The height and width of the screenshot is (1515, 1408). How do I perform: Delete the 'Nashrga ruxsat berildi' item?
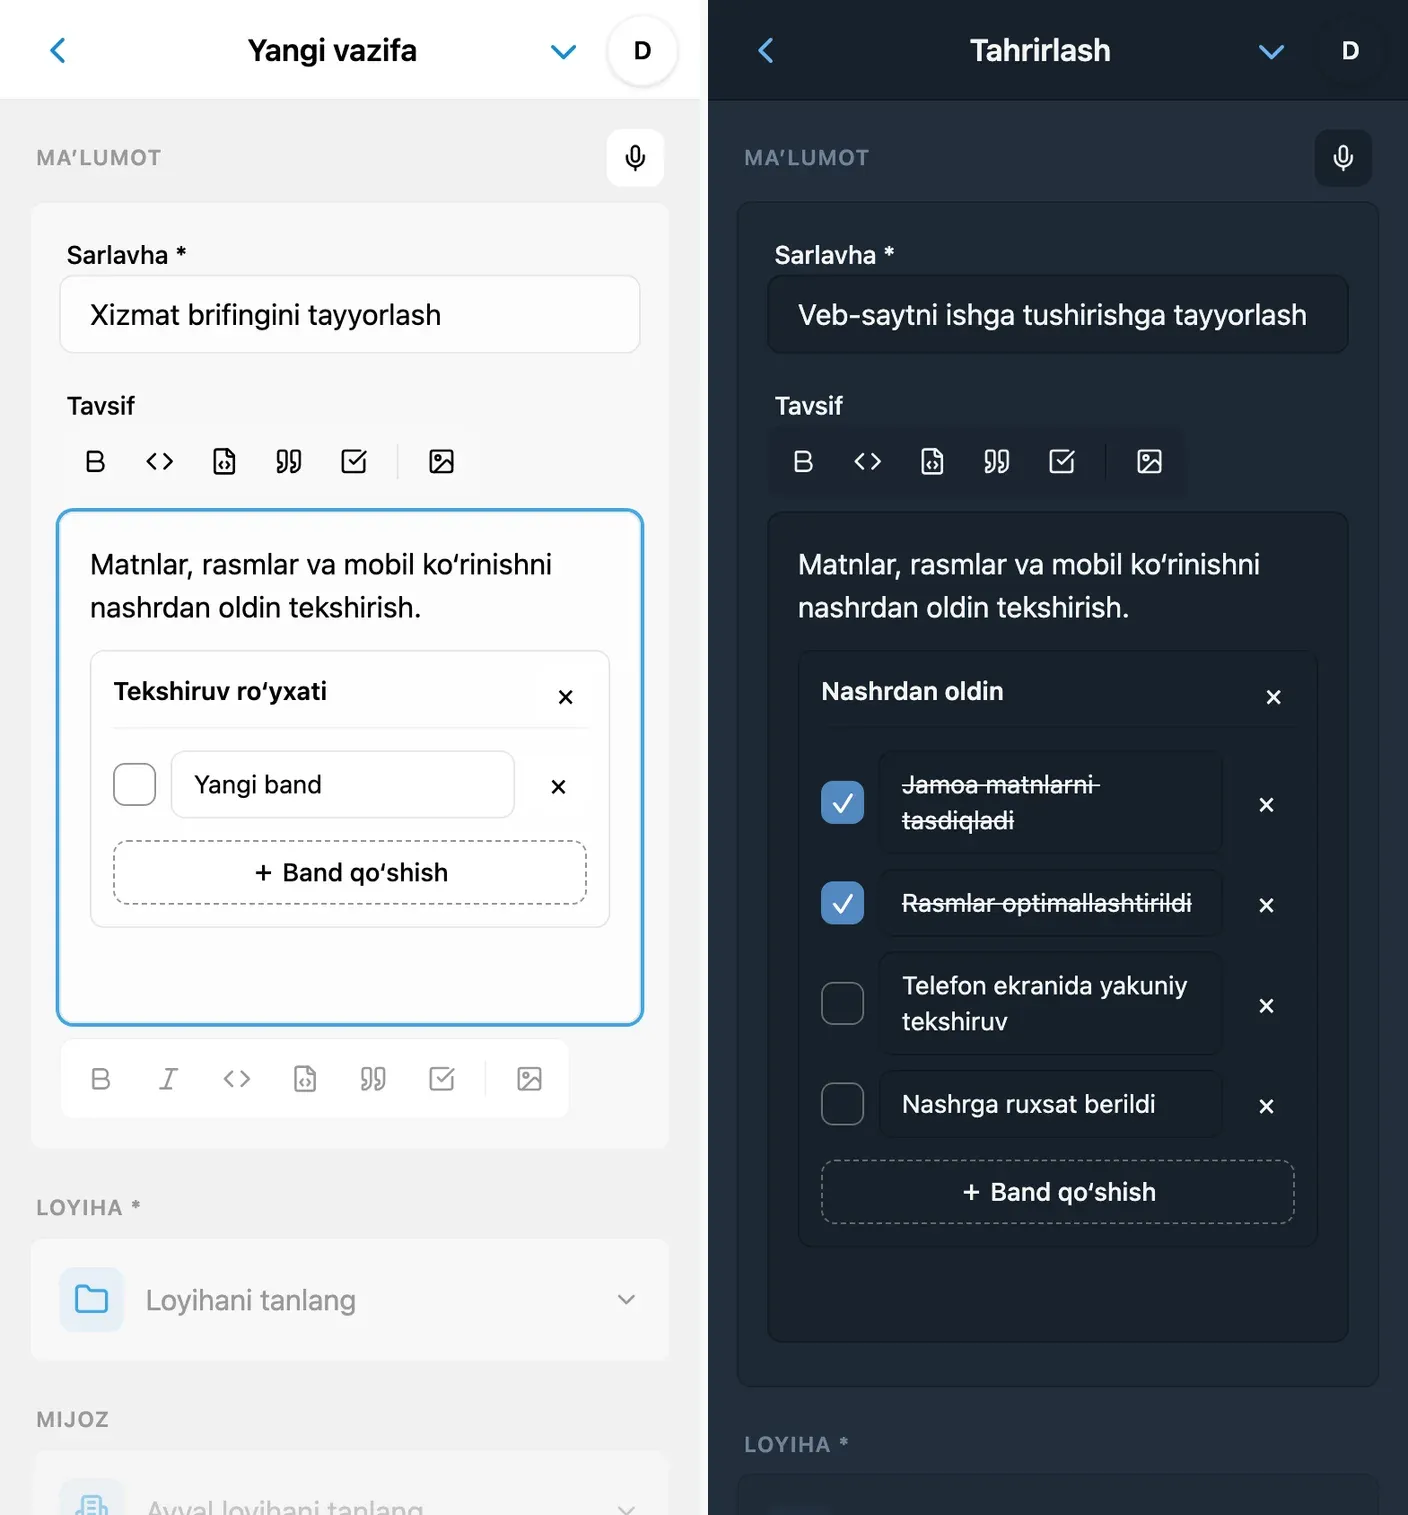[x=1266, y=1106]
